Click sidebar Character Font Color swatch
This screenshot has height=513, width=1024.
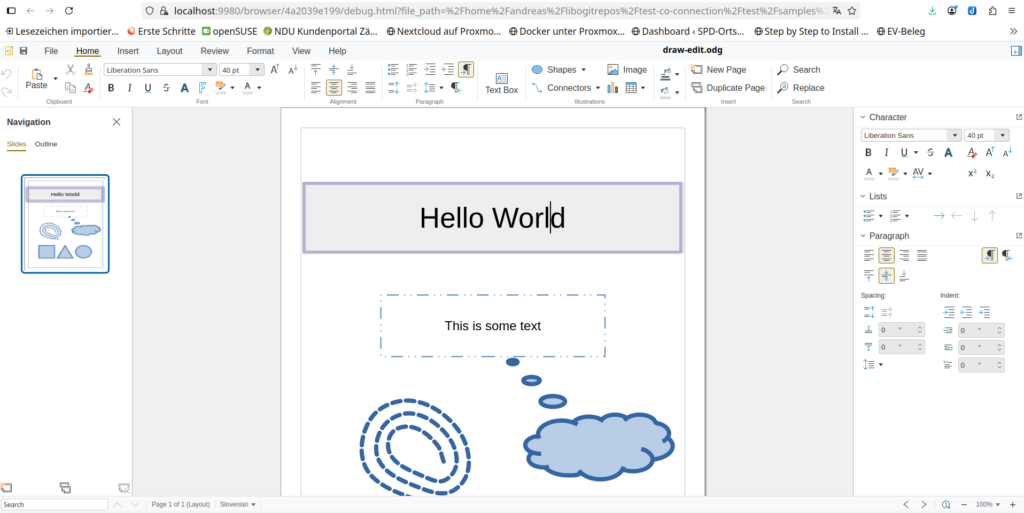869,173
